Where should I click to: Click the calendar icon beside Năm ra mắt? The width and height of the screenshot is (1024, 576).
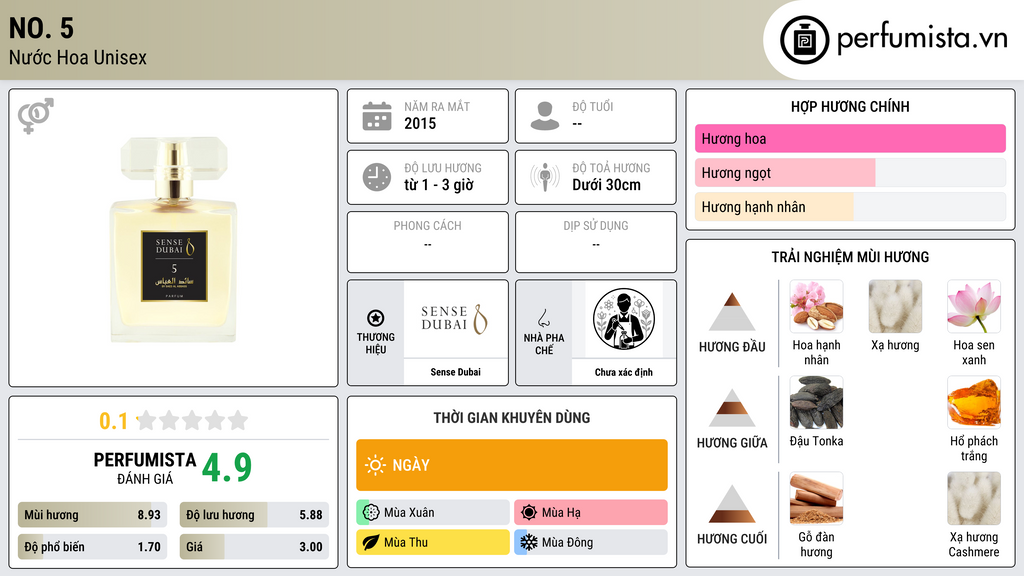pyautogui.click(x=377, y=116)
